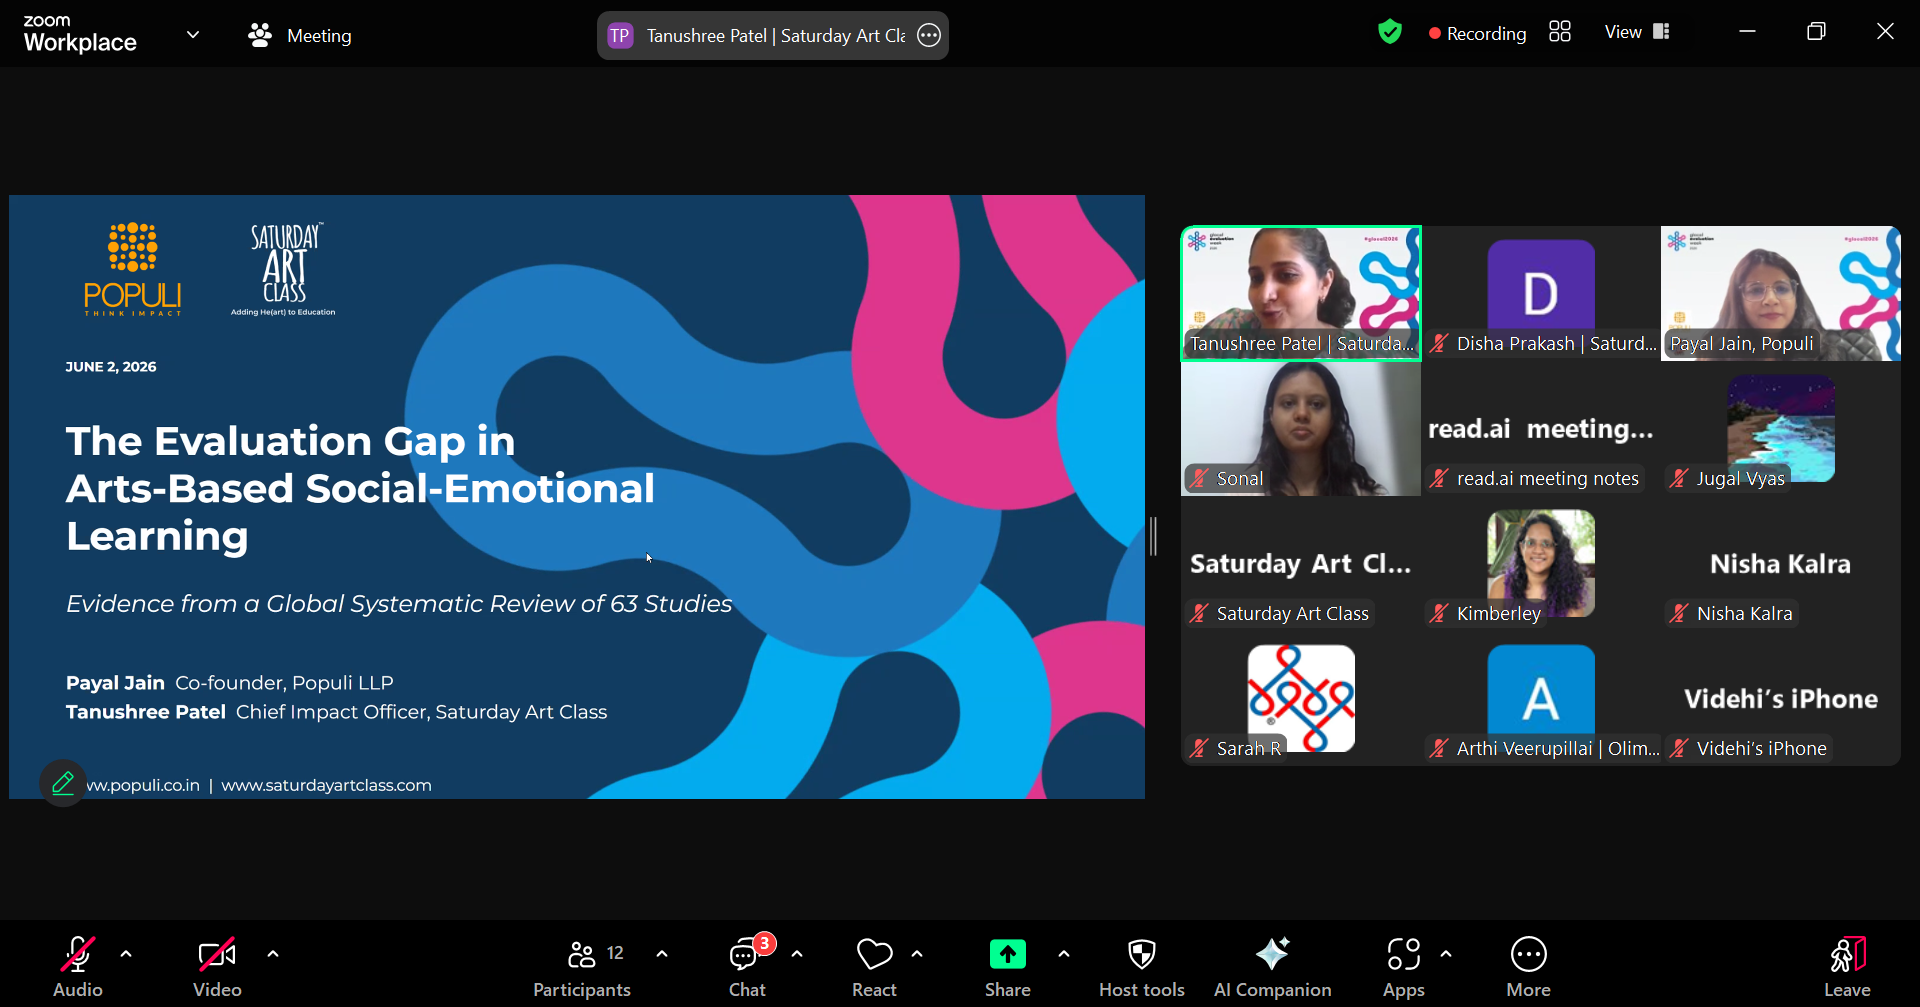This screenshot has width=1920, height=1007.
Task: Select Payal Jain's video tile
Action: coord(1781,293)
